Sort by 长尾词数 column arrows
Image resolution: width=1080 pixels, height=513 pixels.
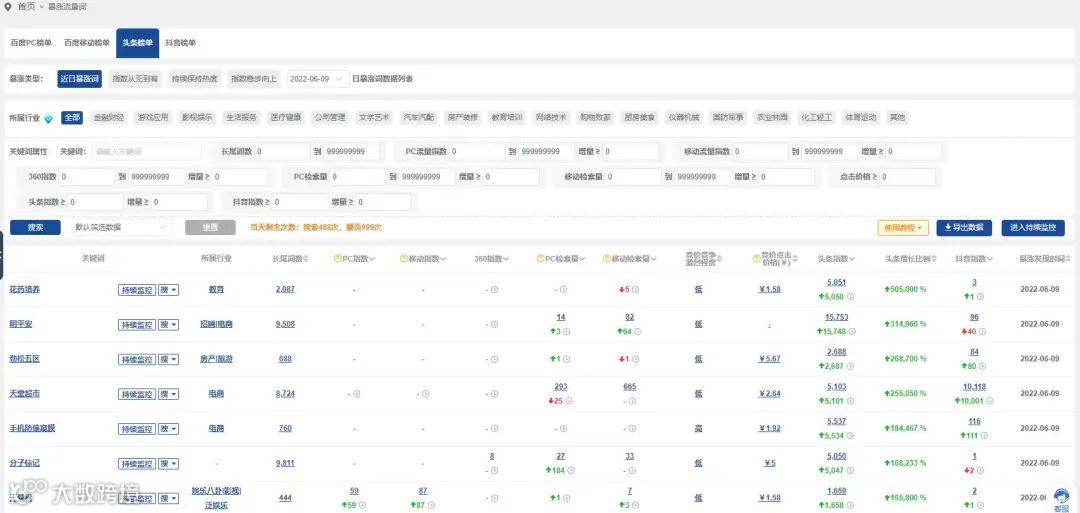pos(307,259)
